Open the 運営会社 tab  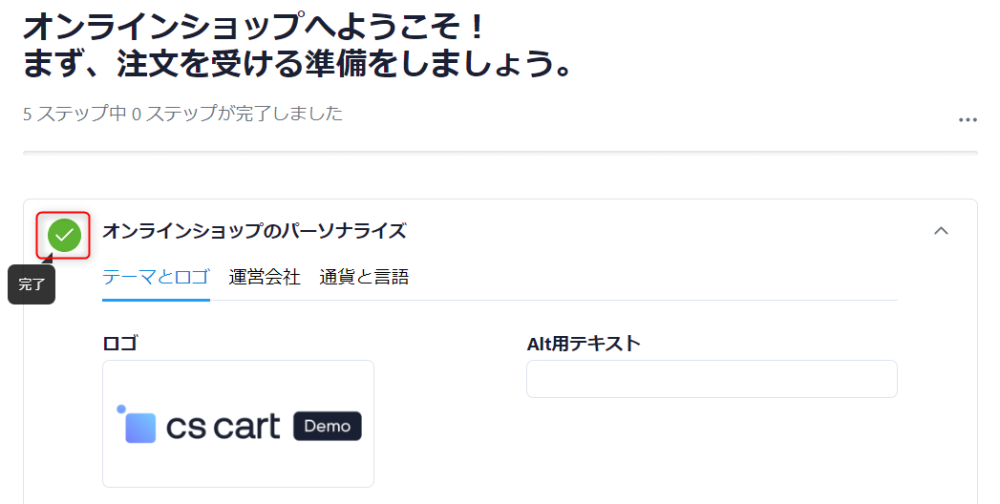(264, 277)
